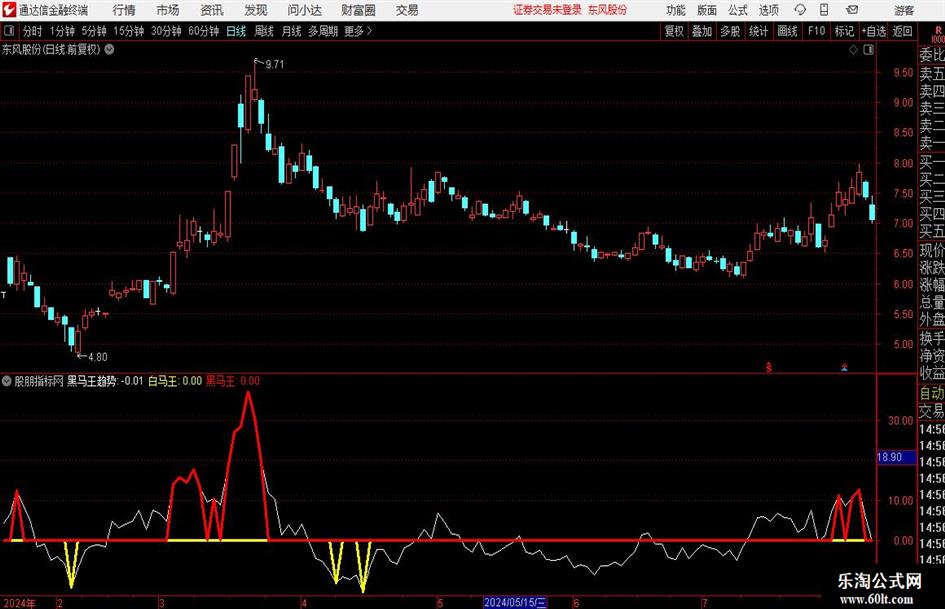
Task: Click the 9.71 high price label
Action: tap(274, 64)
